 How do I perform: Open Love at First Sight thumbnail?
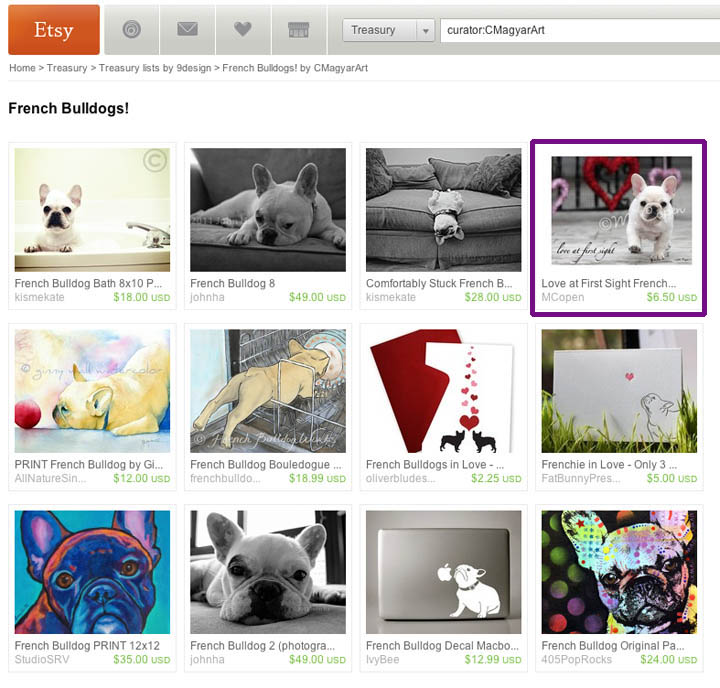point(622,210)
